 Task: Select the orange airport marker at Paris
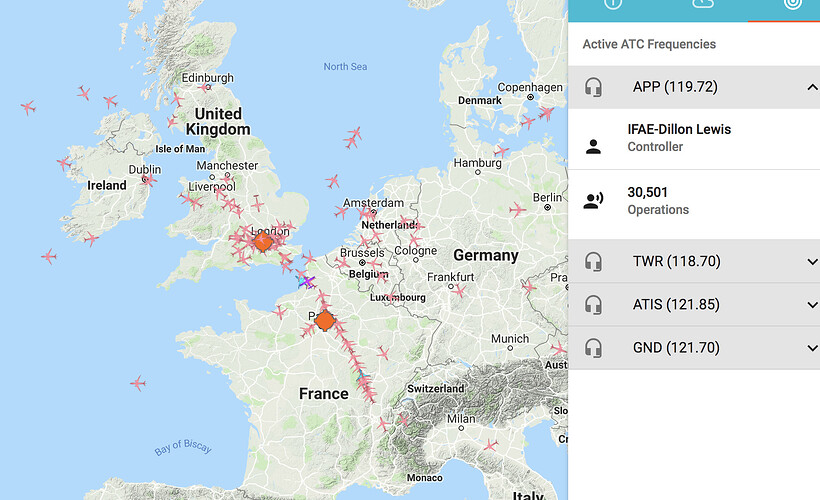pyautogui.click(x=325, y=321)
